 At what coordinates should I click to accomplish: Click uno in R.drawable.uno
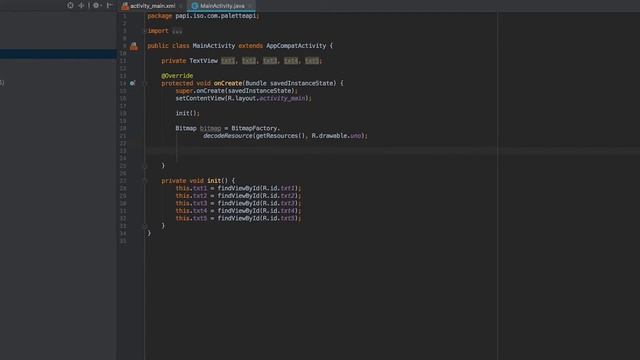(356, 136)
